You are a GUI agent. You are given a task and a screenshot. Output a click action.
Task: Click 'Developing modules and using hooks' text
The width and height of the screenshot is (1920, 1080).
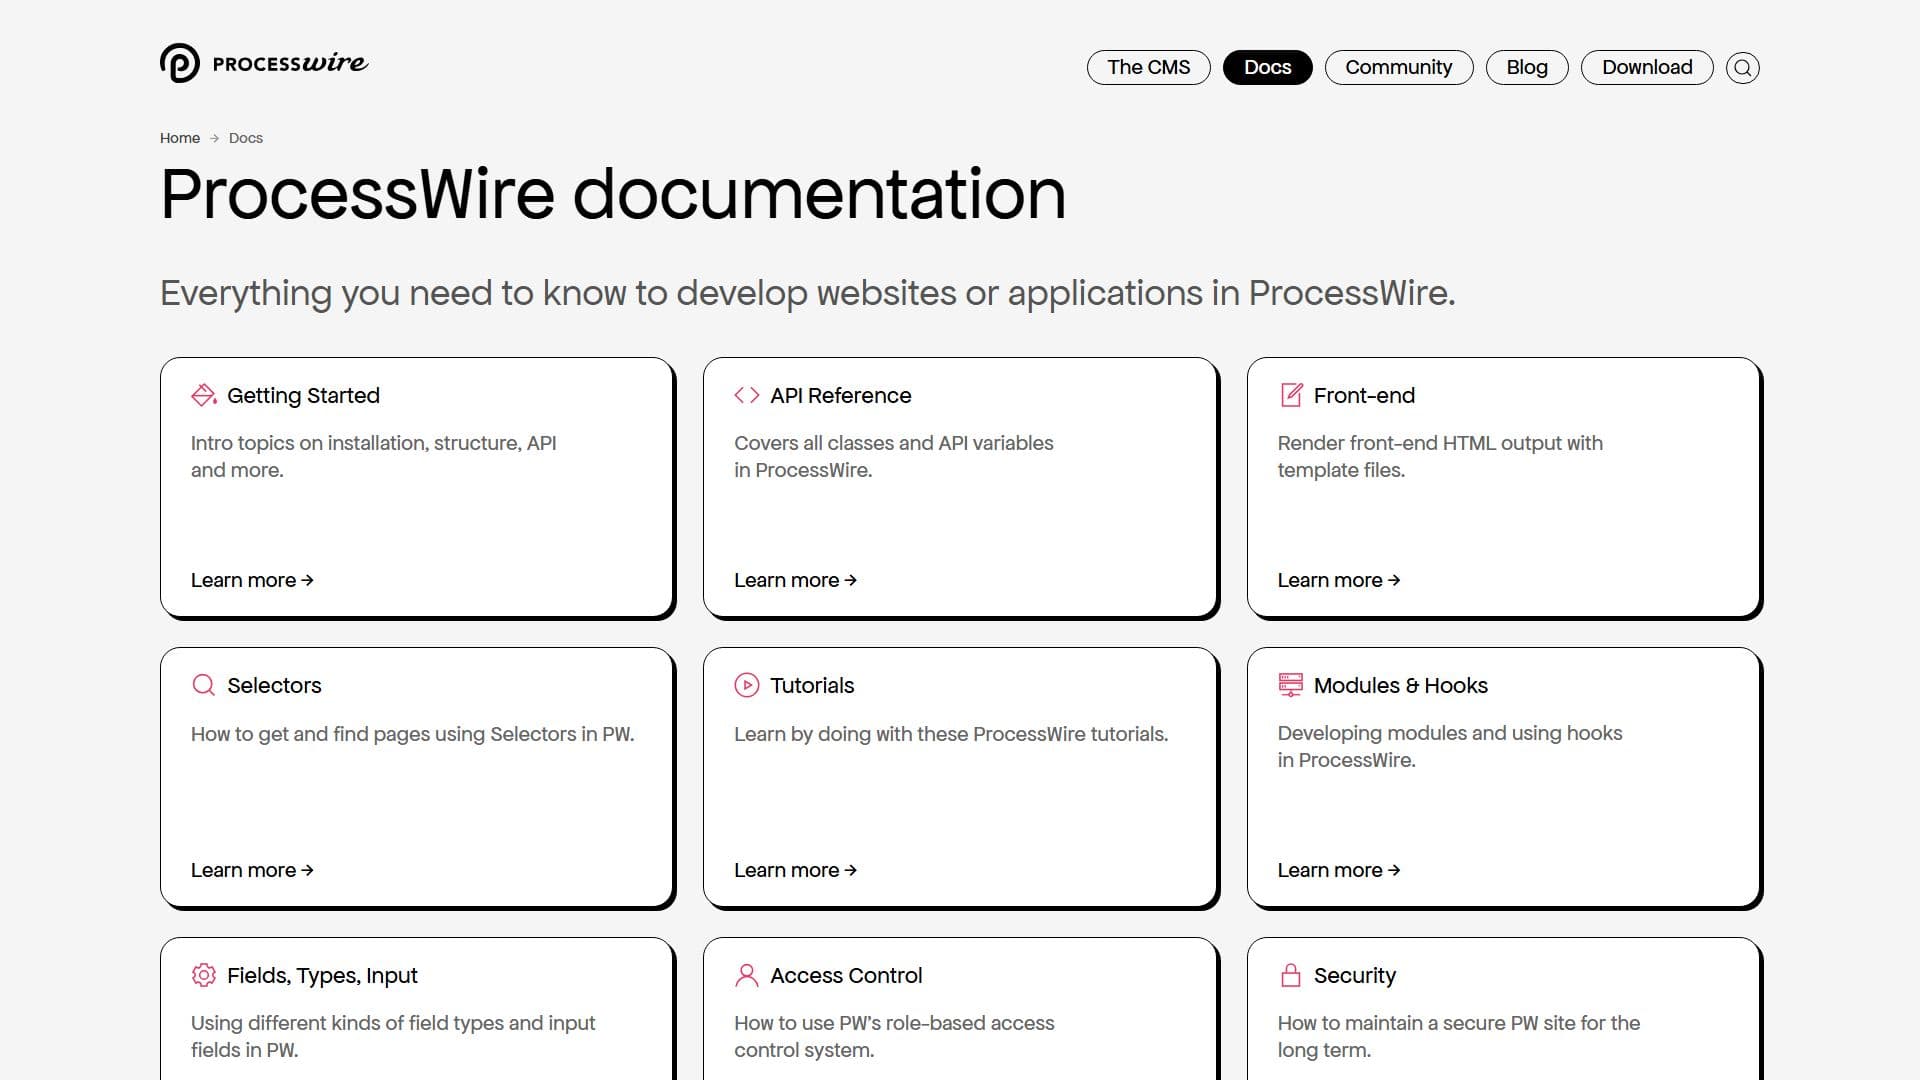click(1449, 733)
